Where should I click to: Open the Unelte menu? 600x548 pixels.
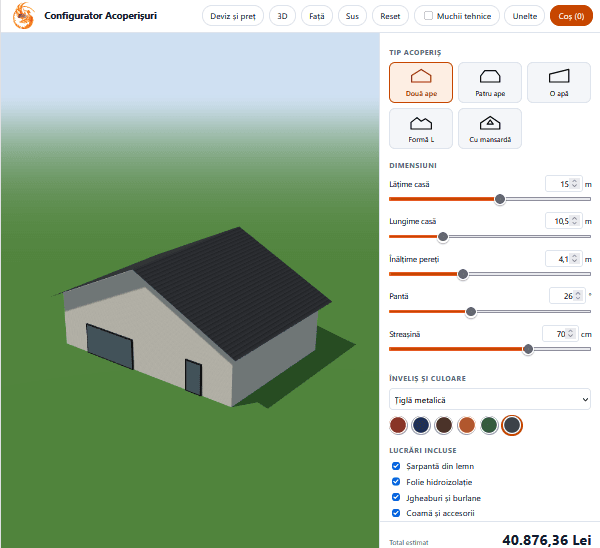point(524,16)
